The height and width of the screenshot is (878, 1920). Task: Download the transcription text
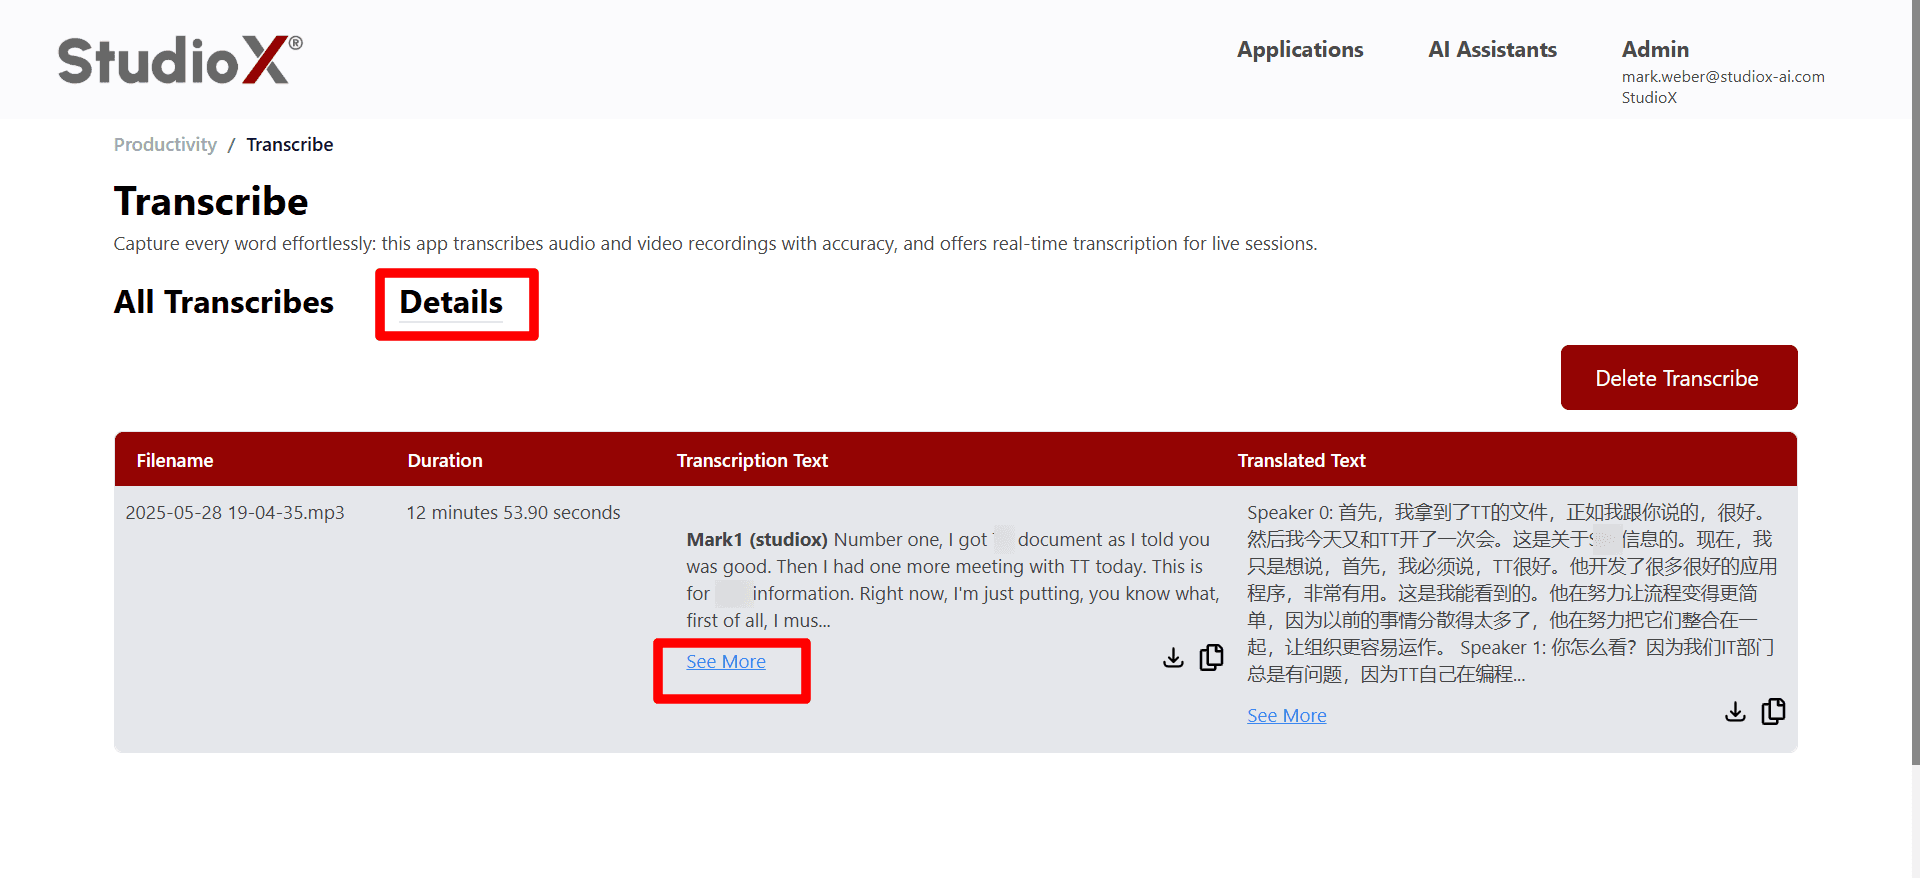pyautogui.click(x=1173, y=657)
